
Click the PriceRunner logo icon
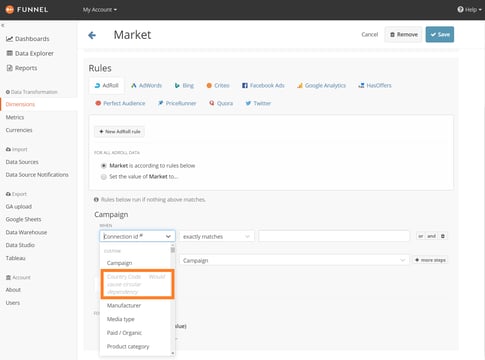[160, 103]
